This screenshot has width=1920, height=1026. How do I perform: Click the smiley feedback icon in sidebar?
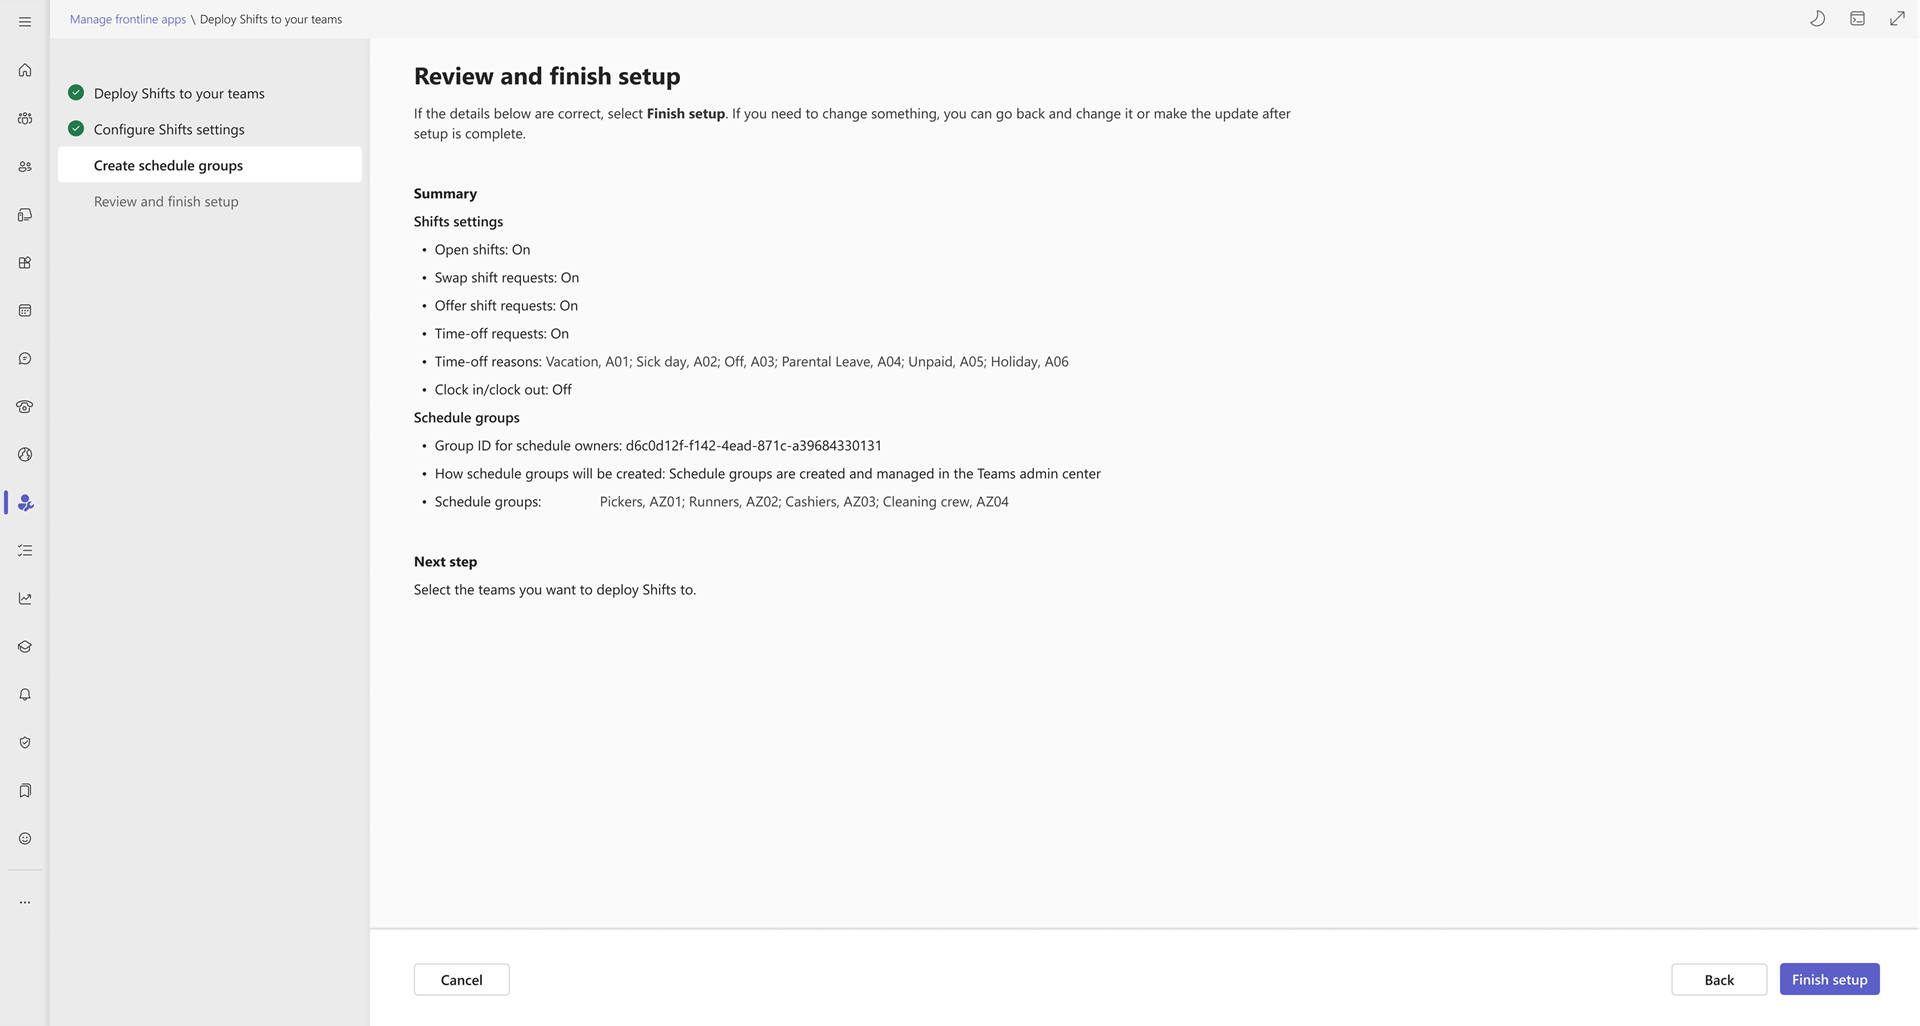point(25,839)
